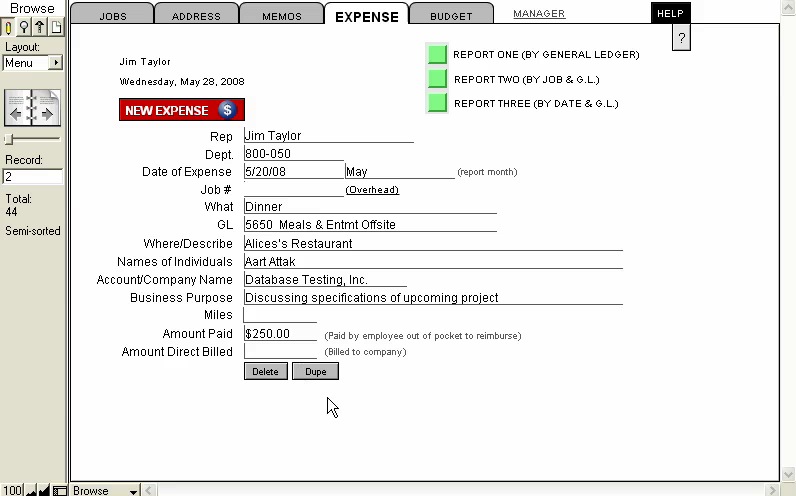Click the What field containing Dinner
Screen dimensions: 796x496
click(370, 206)
